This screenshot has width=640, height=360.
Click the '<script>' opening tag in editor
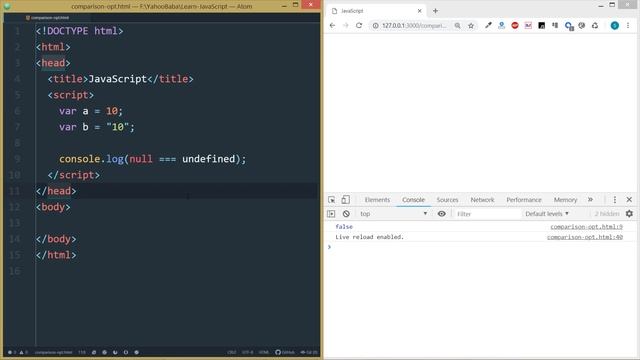tap(71, 95)
